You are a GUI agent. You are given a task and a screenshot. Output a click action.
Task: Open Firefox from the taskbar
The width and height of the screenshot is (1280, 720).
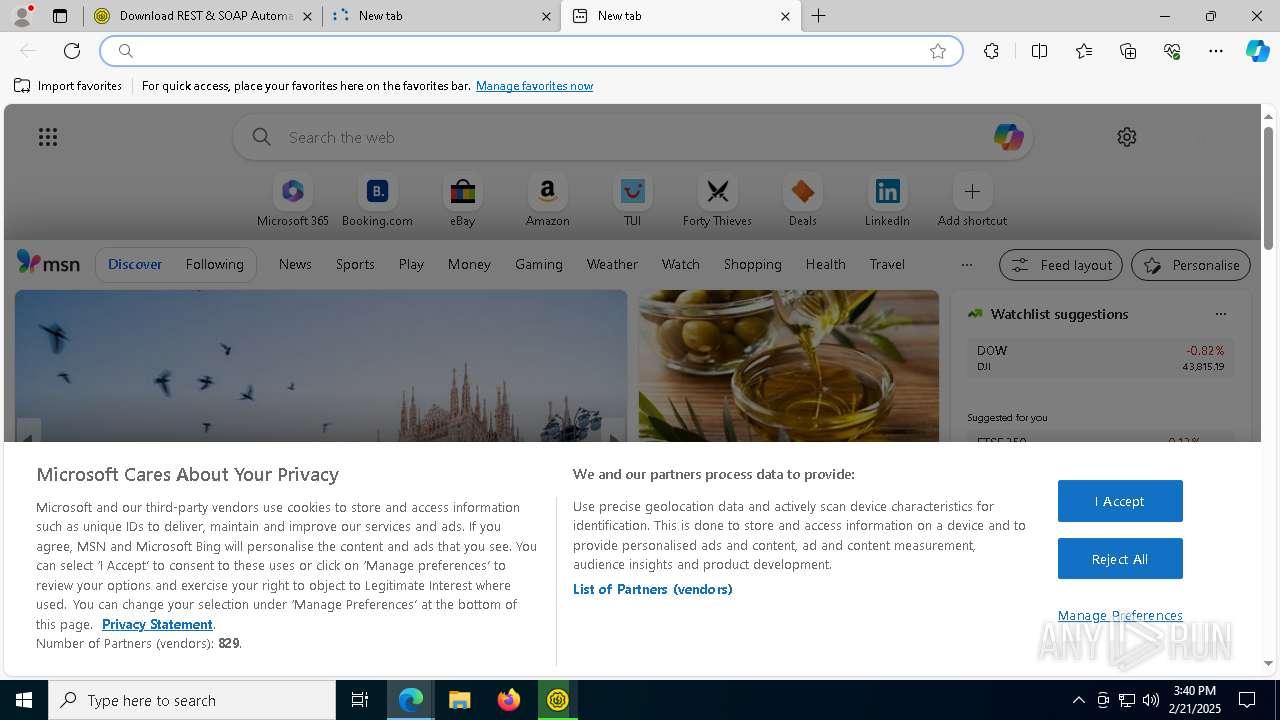(x=509, y=700)
